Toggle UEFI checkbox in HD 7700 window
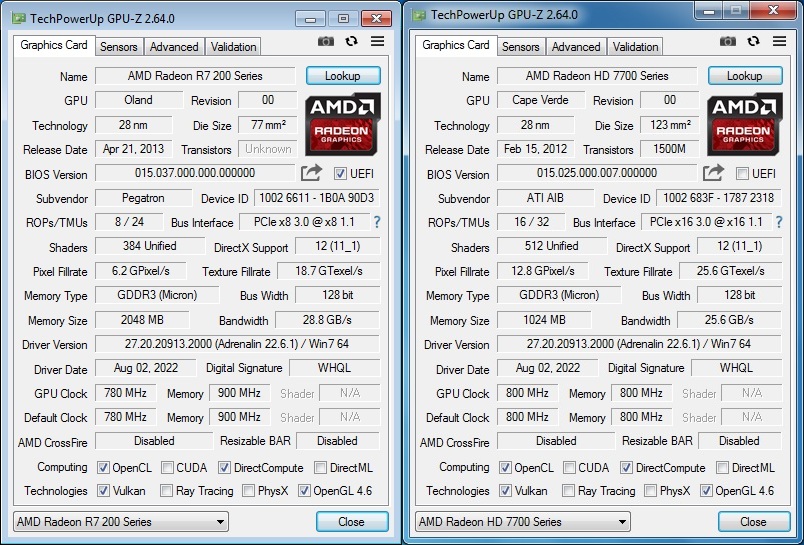804x545 pixels. [x=742, y=173]
